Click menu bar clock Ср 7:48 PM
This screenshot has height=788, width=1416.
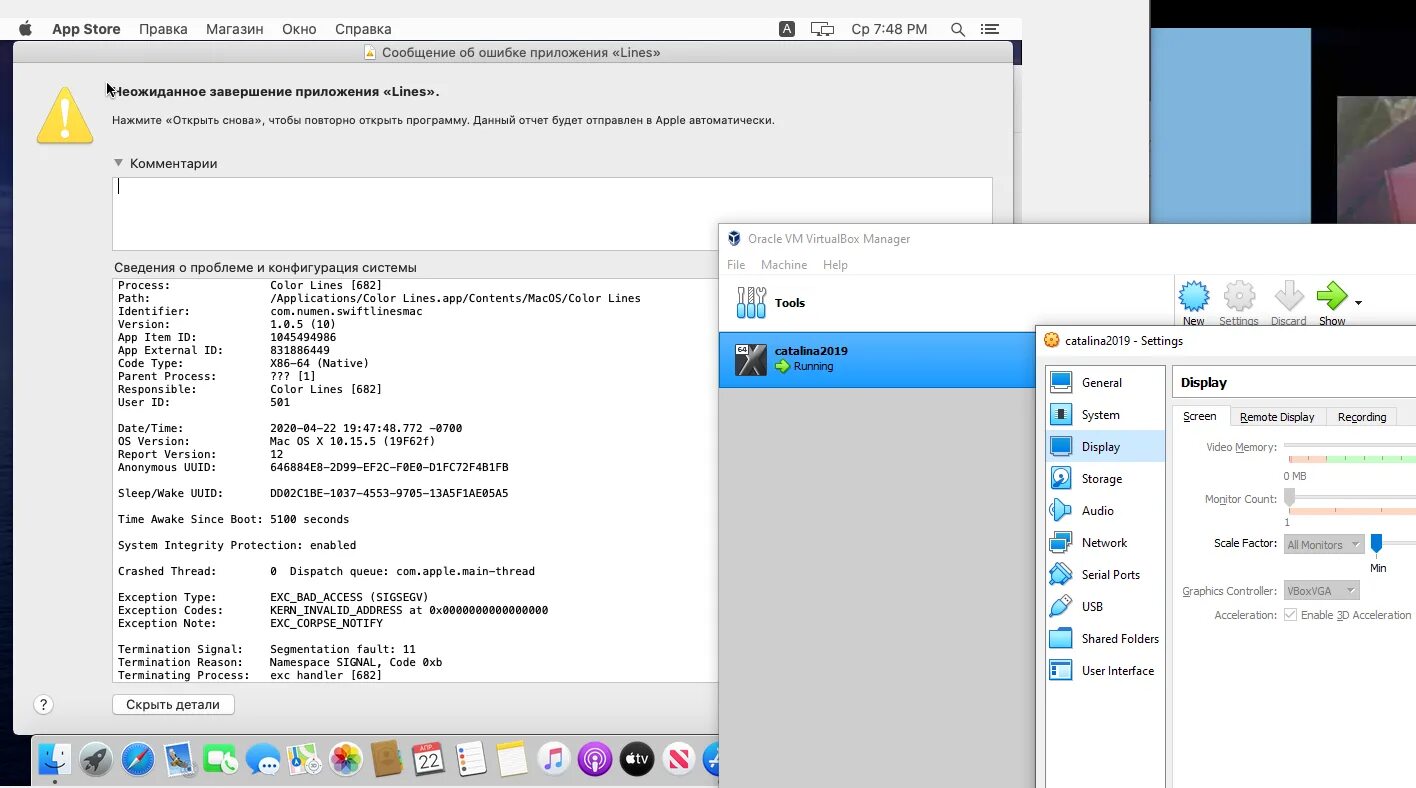tap(889, 29)
